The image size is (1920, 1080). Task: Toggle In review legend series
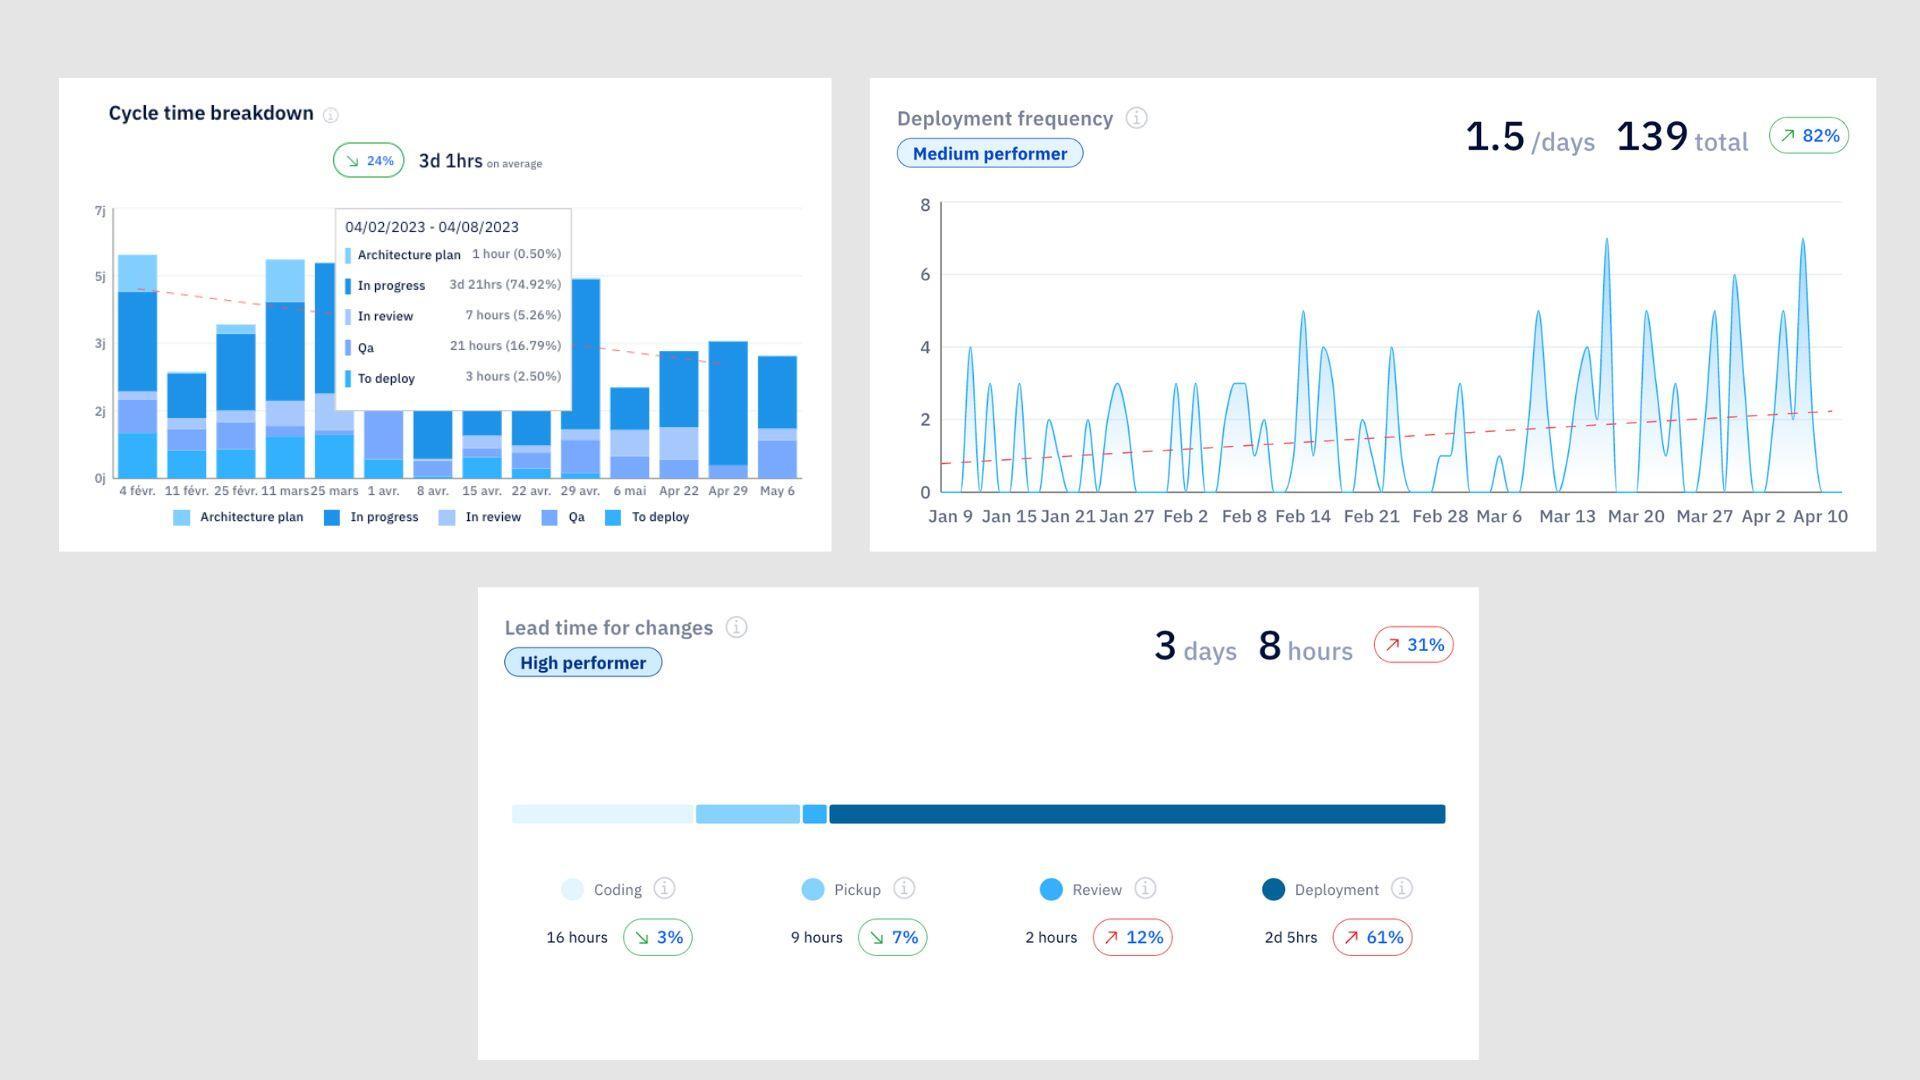point(480,517)
